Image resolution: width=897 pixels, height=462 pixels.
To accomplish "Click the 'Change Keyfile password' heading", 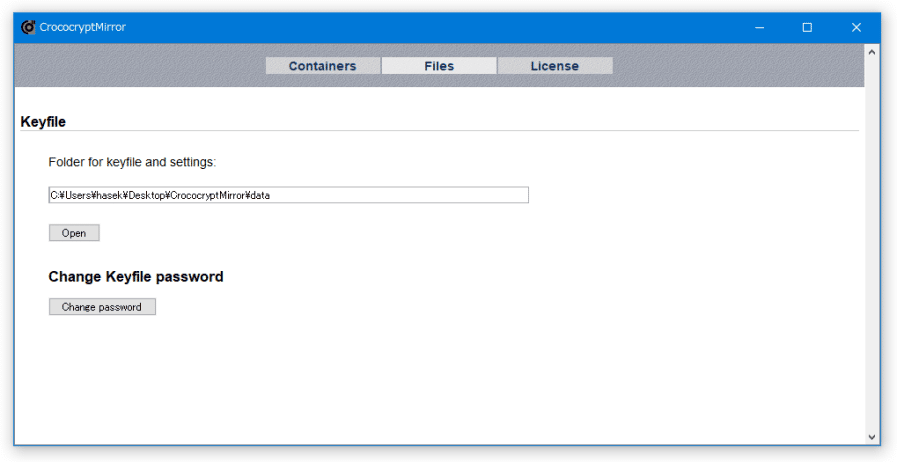I will [136, 277].
